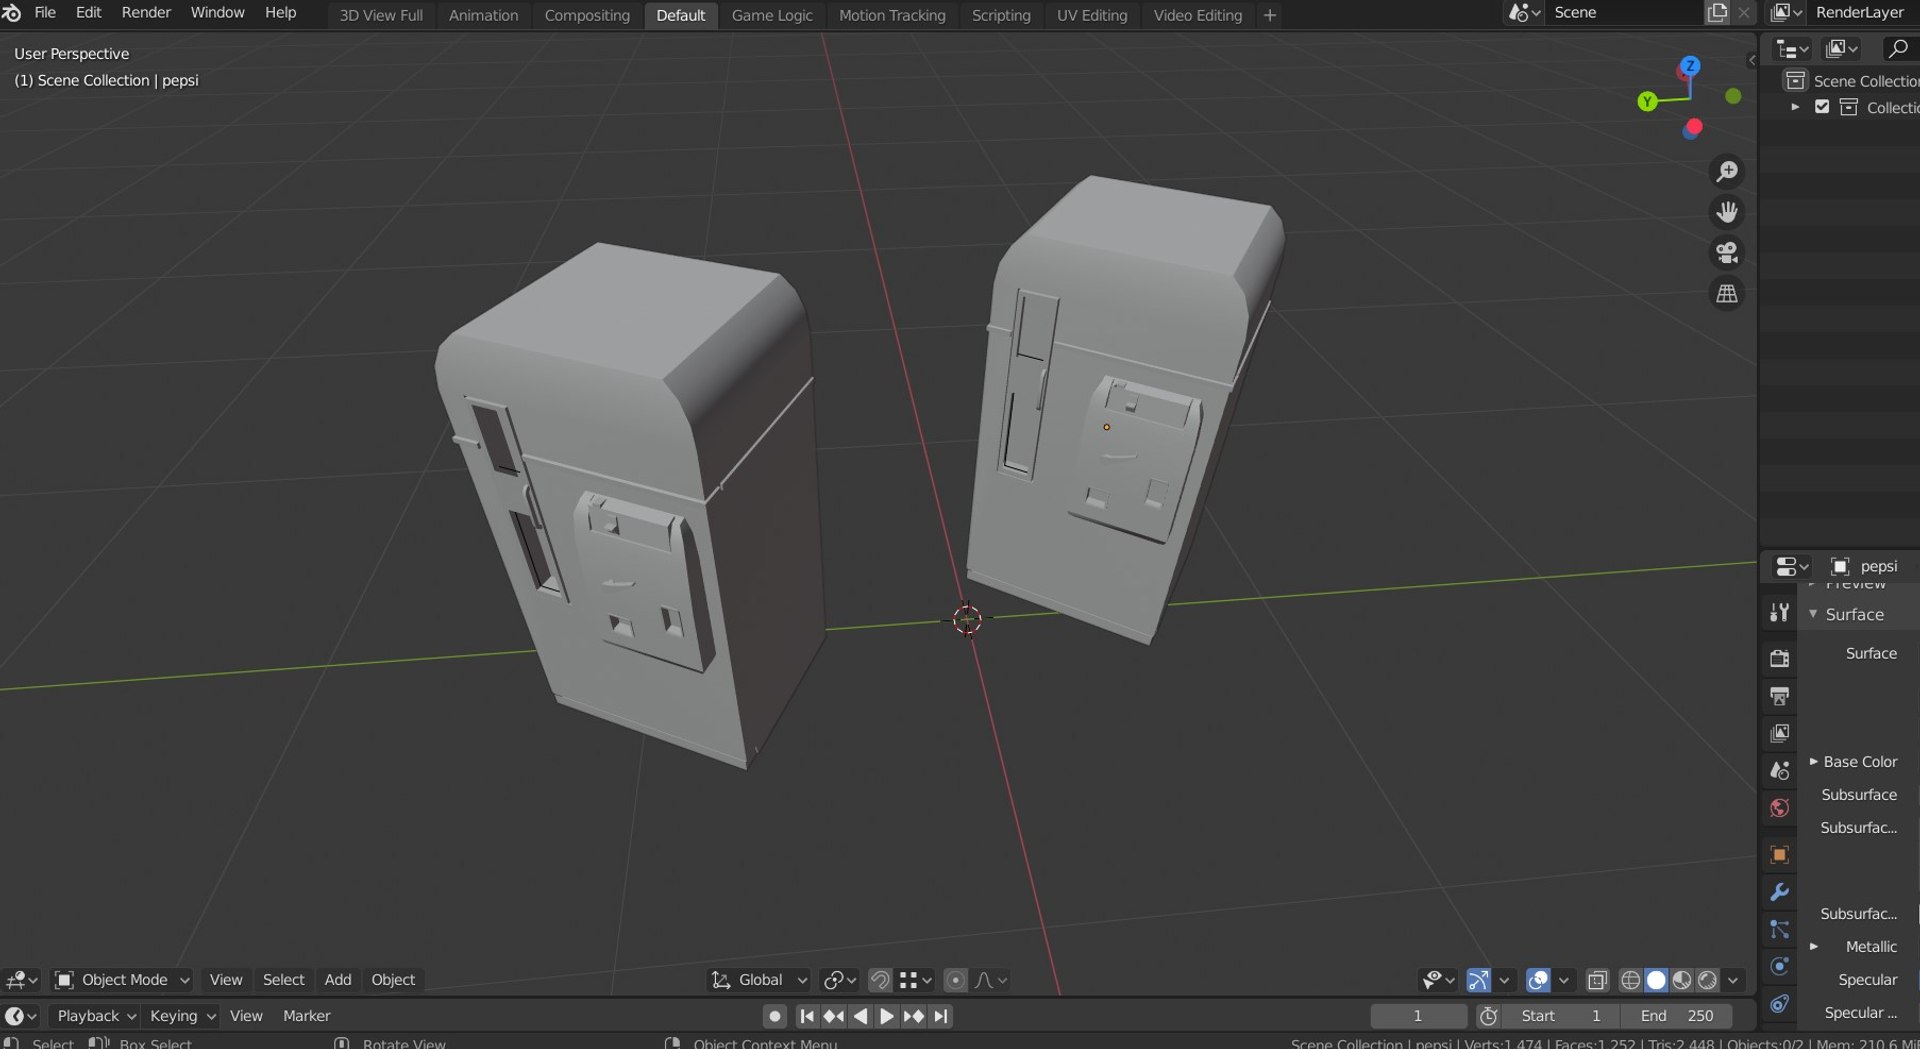
Task: Switch to material preview shading
Action: [x=1682, y=980]
